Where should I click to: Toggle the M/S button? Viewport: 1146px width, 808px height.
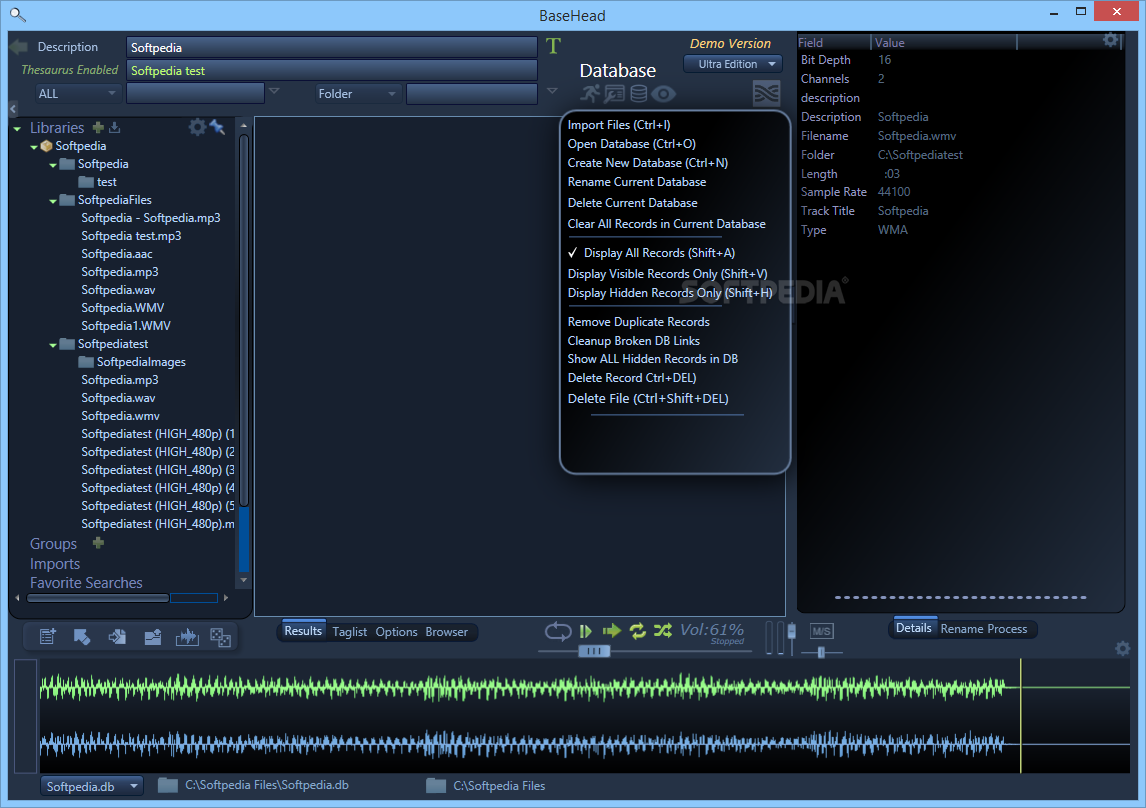coord(821,631)
